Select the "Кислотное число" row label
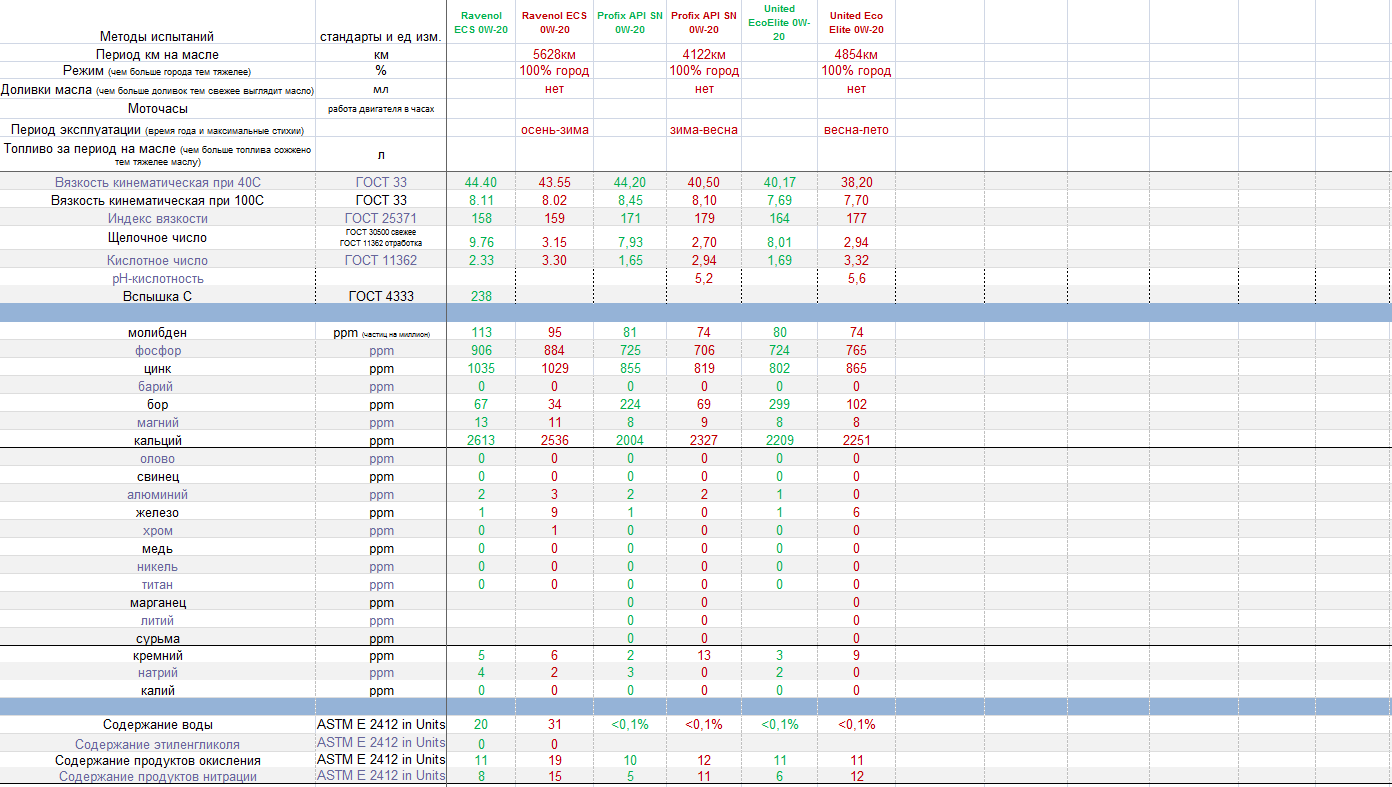 coord(157,260)
